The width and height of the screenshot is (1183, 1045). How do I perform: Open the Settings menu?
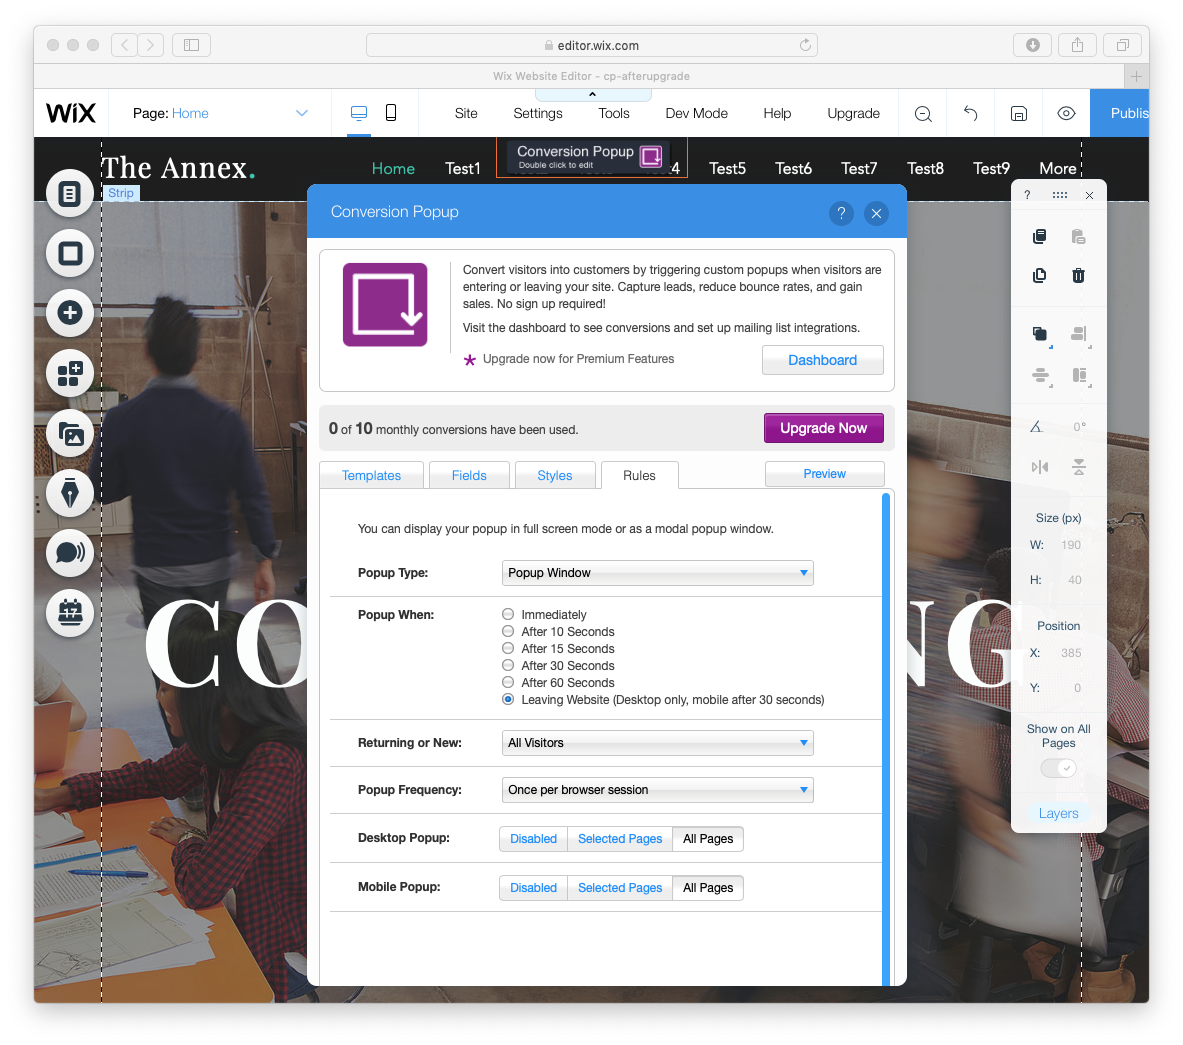pos(537,113)
